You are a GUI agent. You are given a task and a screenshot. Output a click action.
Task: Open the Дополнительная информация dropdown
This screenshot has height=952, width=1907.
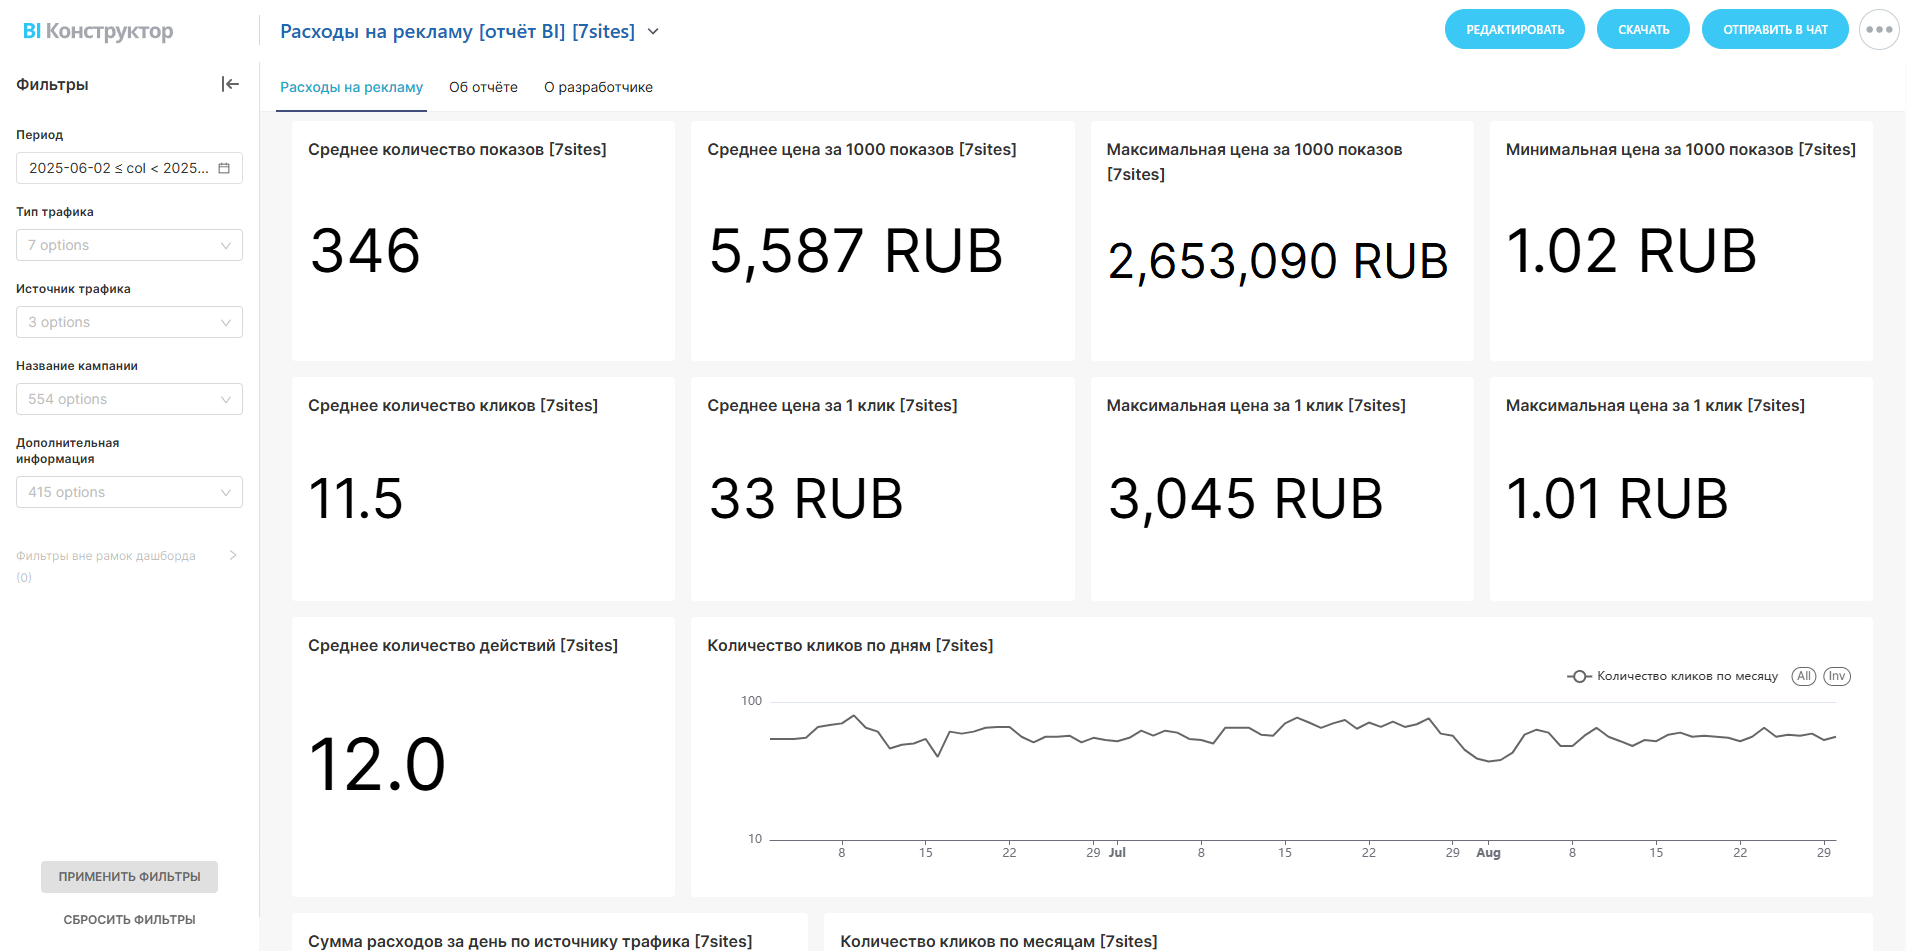tap(129, 492)
